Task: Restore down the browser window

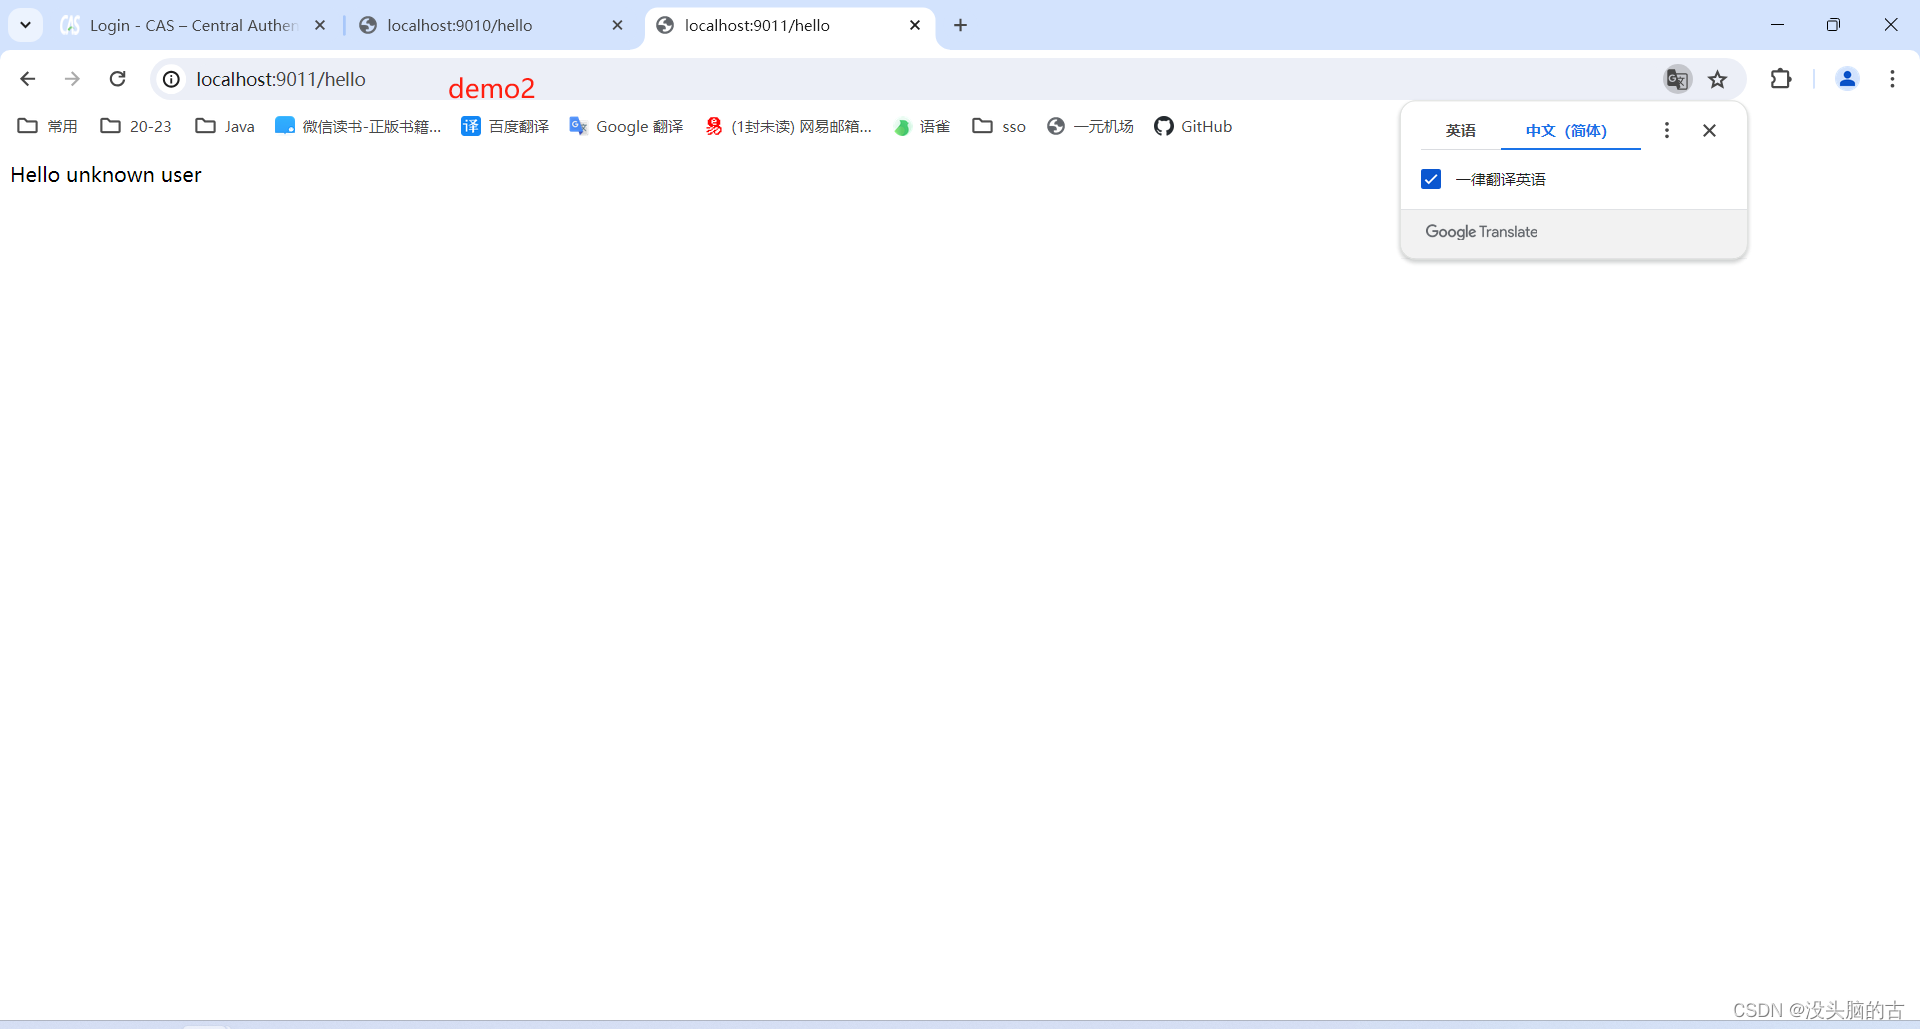Action: [x=1833, y=25]
